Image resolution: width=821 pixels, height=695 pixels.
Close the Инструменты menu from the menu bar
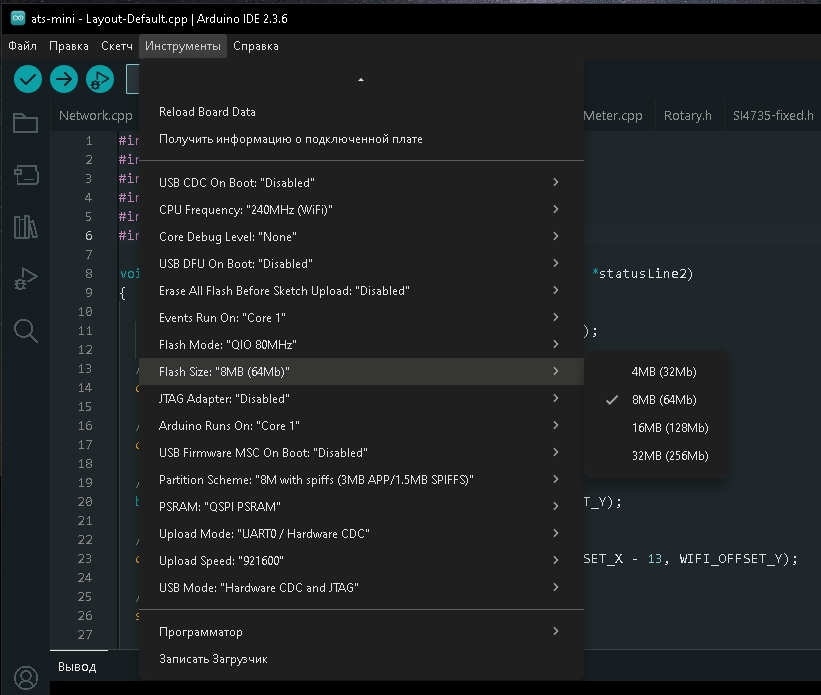(183, 46)
